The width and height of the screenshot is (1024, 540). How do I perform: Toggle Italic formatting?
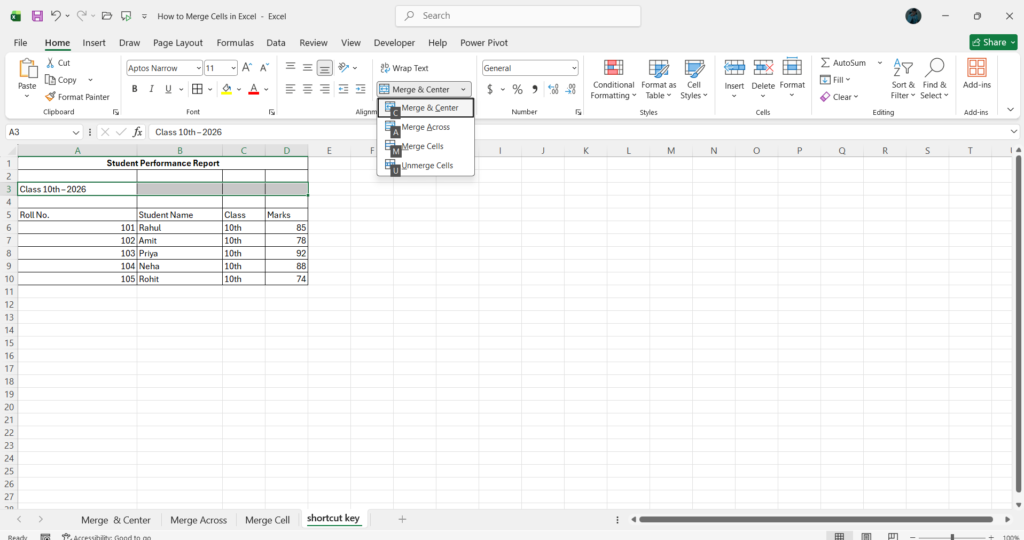point(152,89)
